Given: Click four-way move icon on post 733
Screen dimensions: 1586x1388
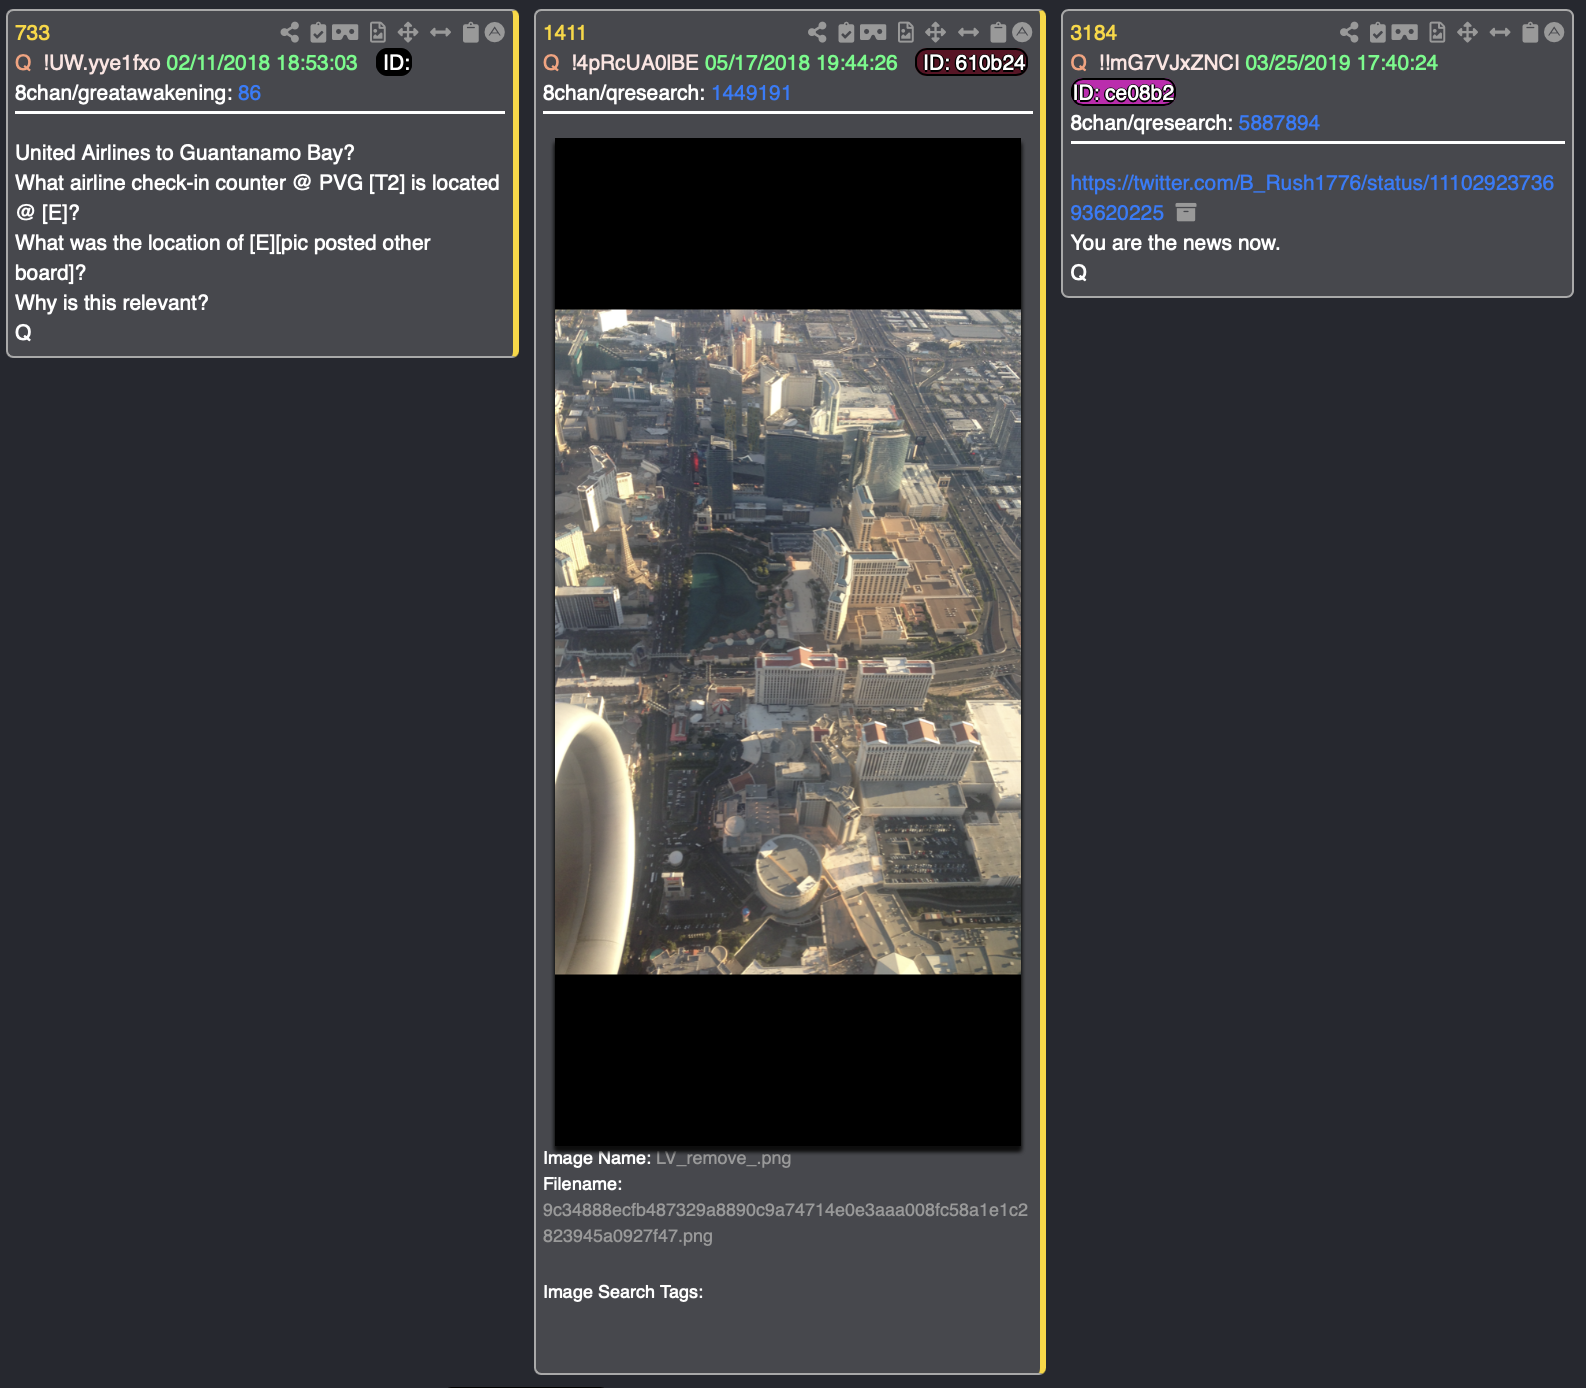Looking at the screenshot, I should (x=408, y=32).
